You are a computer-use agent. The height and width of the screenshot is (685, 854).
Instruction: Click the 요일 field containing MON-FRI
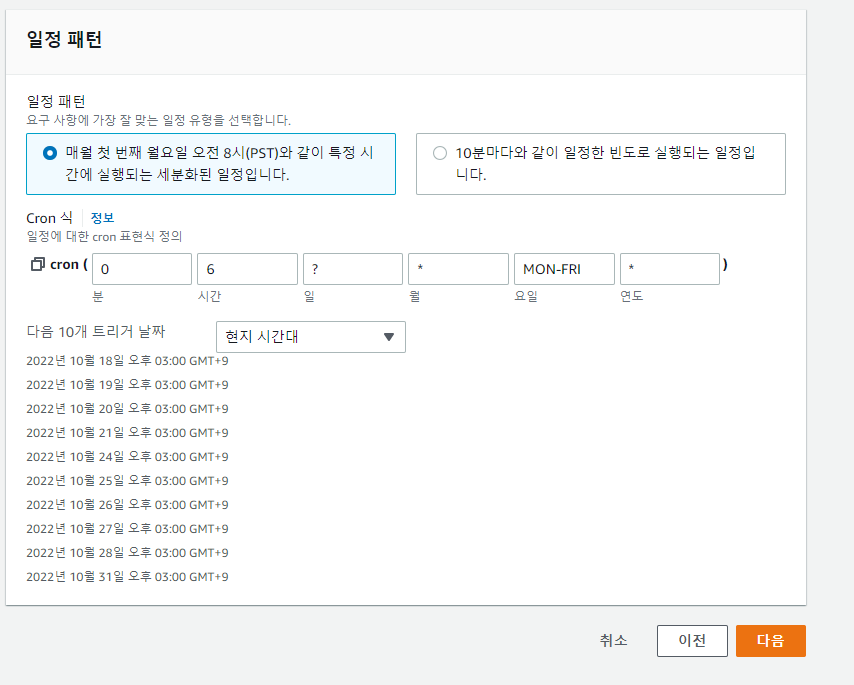click(x=564, y=269)
